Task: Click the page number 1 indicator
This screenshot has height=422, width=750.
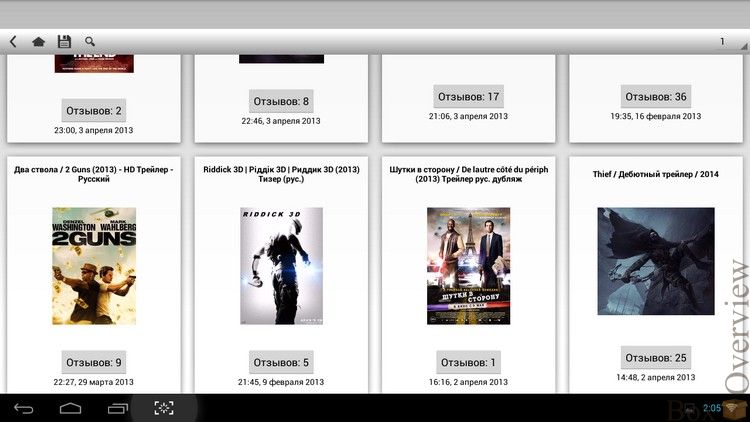Action: coord(722,42)
